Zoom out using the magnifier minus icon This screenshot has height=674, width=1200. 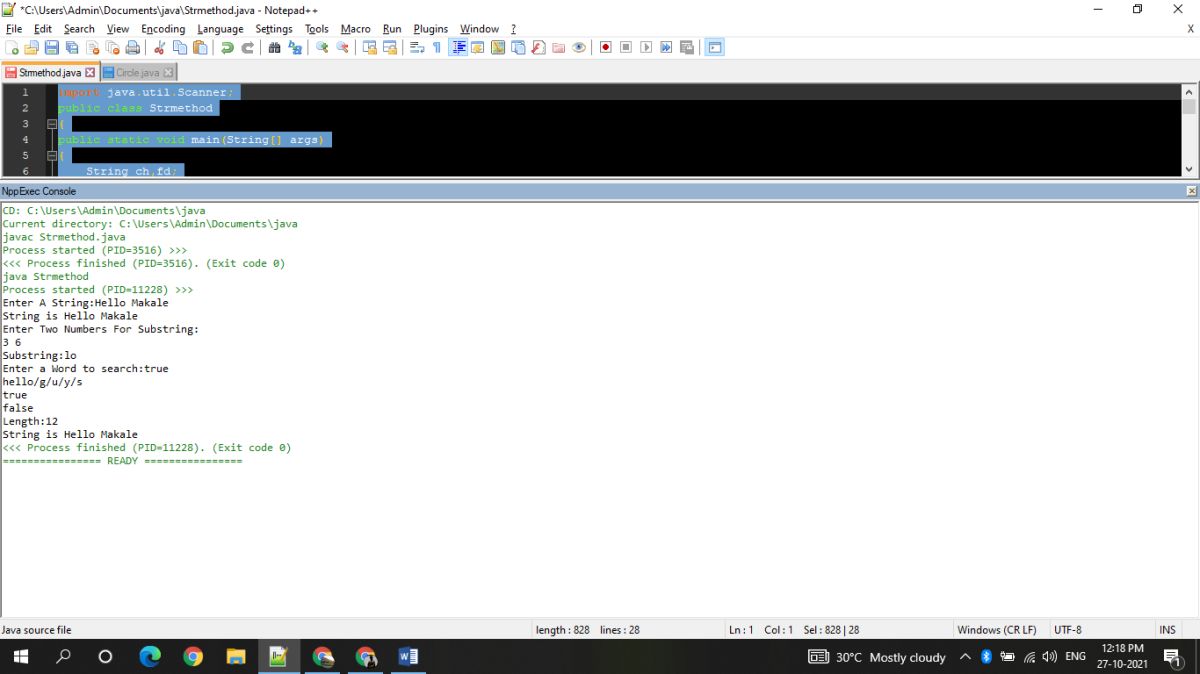[x=343, y=47]
